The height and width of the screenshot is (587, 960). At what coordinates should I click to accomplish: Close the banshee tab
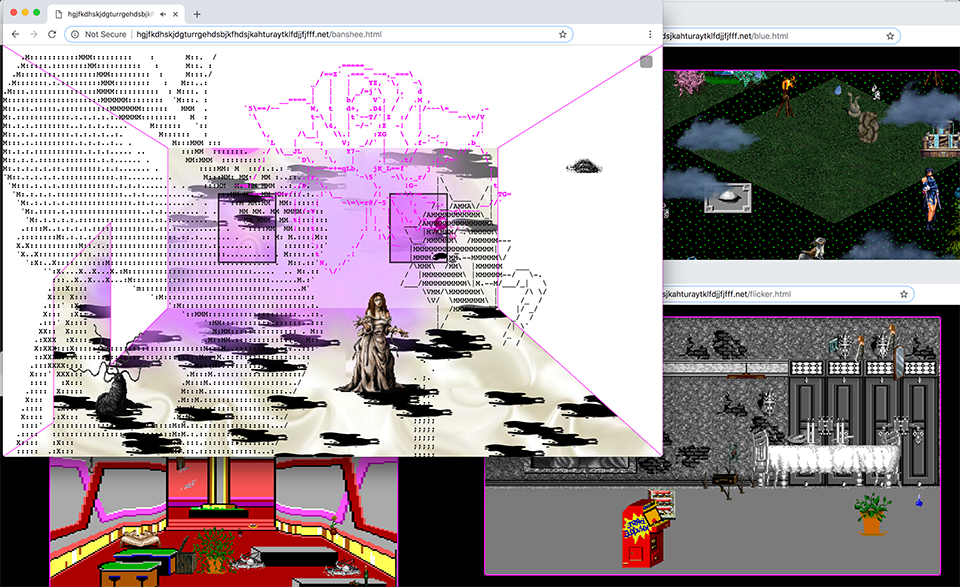177,14
